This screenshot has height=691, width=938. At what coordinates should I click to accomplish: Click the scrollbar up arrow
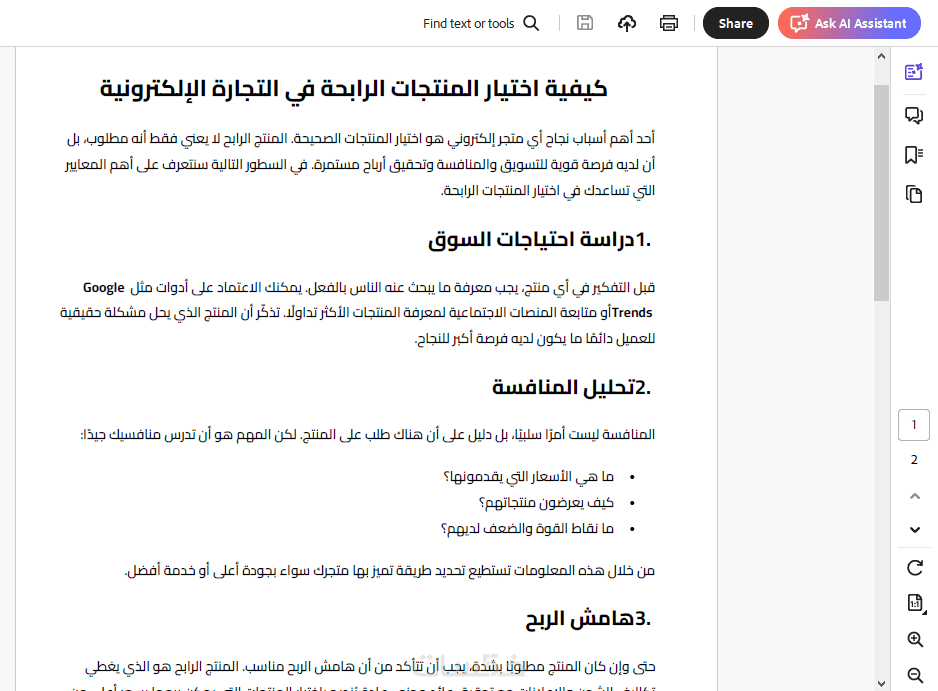[881, 56]
